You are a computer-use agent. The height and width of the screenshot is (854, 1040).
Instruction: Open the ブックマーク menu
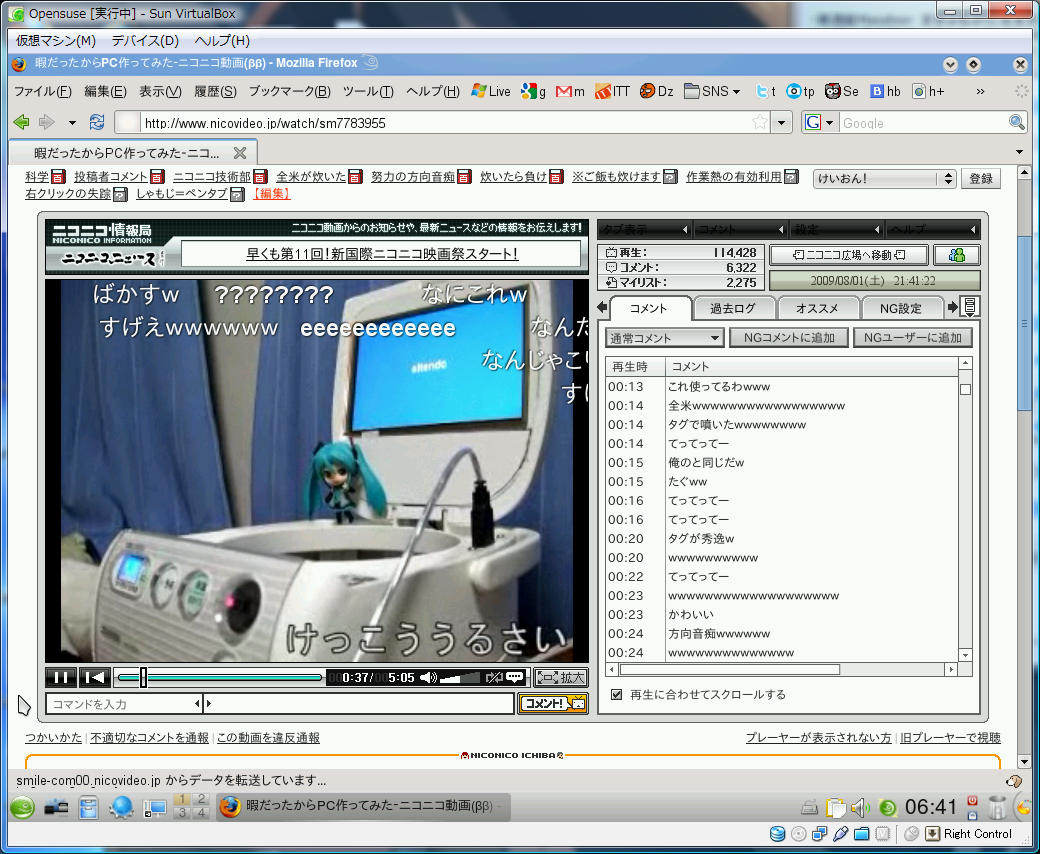289,92
